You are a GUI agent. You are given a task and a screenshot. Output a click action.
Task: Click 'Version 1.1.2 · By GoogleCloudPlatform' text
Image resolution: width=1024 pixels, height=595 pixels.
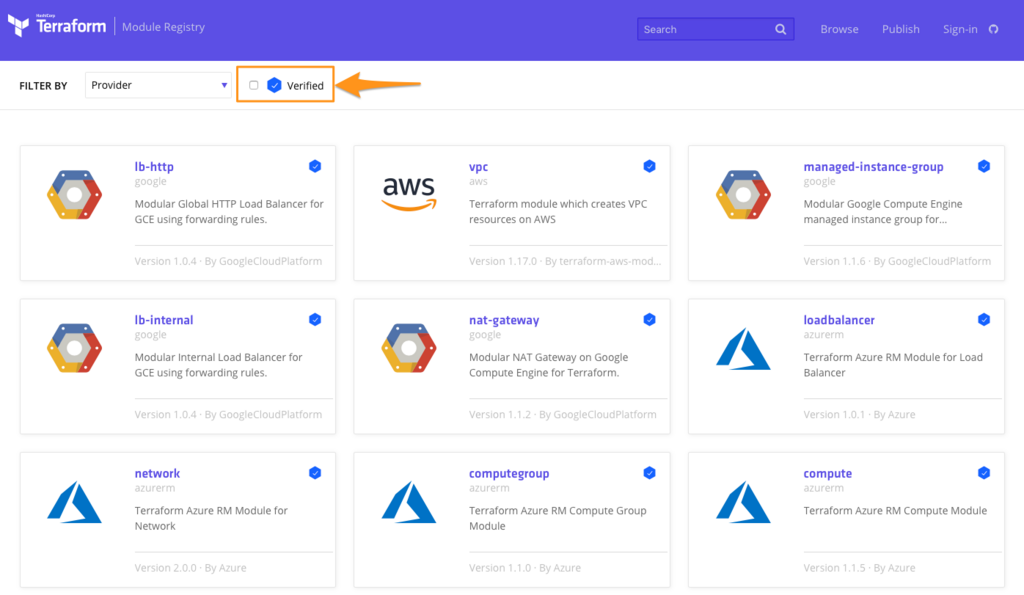point(562,415)
